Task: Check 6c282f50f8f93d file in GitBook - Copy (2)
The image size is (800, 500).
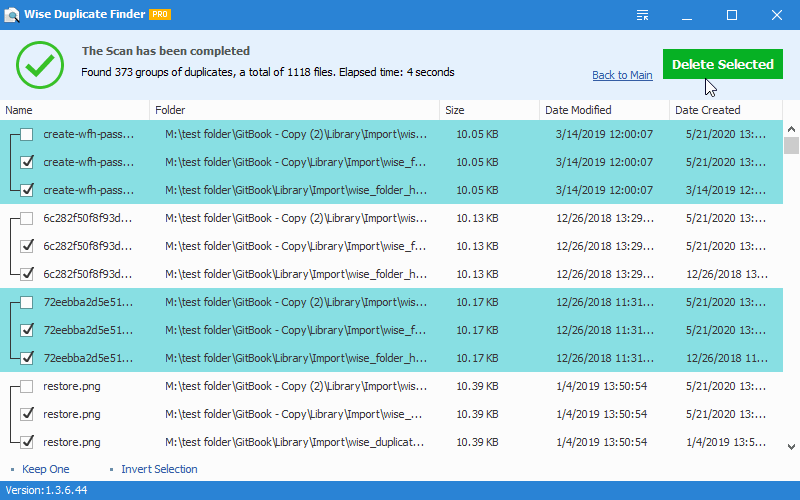Action: click(27, 218)
